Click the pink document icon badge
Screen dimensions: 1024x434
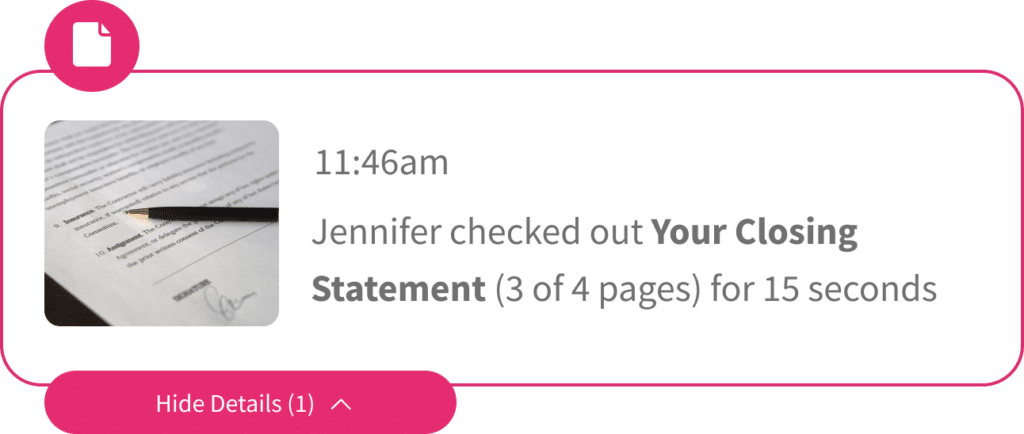click(92, 44)
